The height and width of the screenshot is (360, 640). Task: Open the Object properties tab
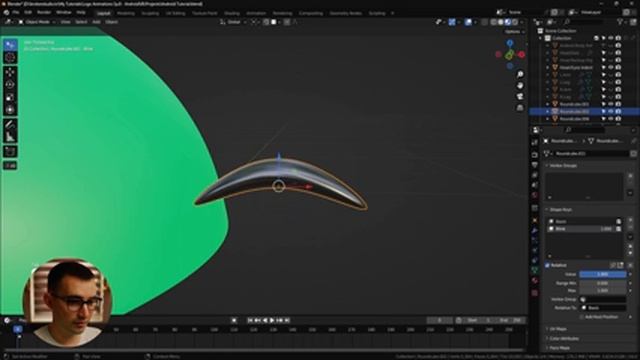click(x=535, y=221)
